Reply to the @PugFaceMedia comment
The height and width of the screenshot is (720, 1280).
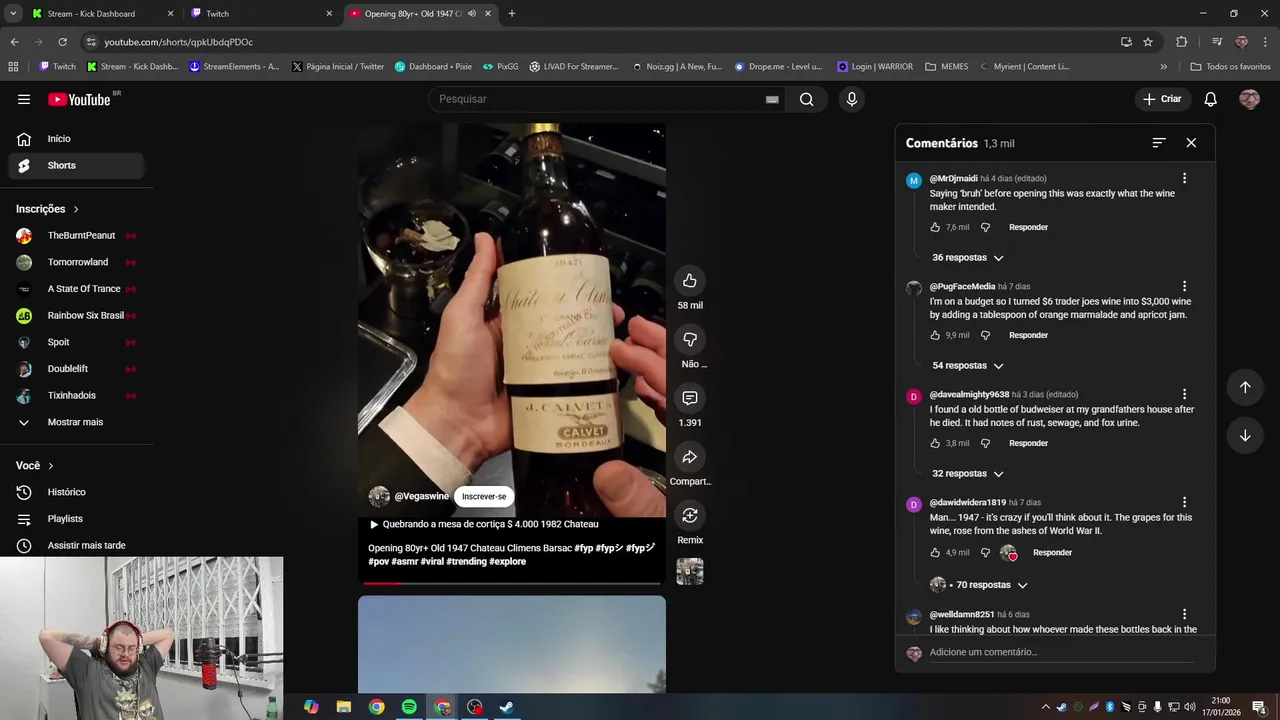pyautogui.click(x=1028, y=335)
